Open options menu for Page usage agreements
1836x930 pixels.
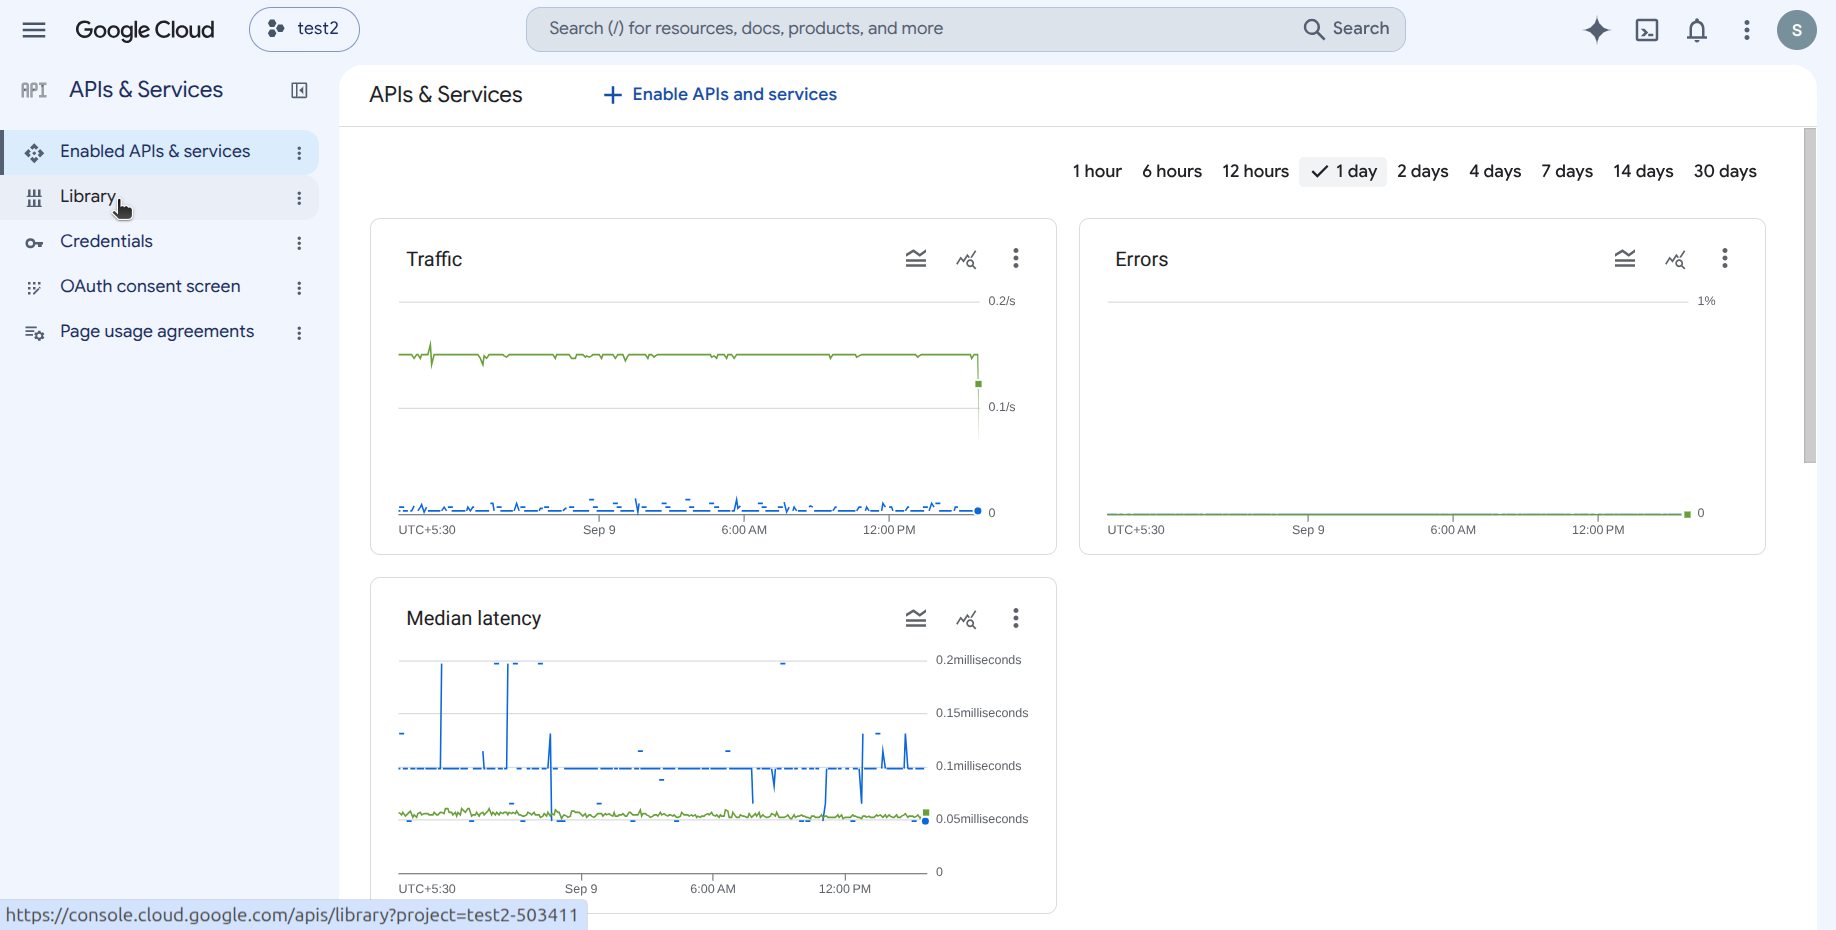[299, 333]
